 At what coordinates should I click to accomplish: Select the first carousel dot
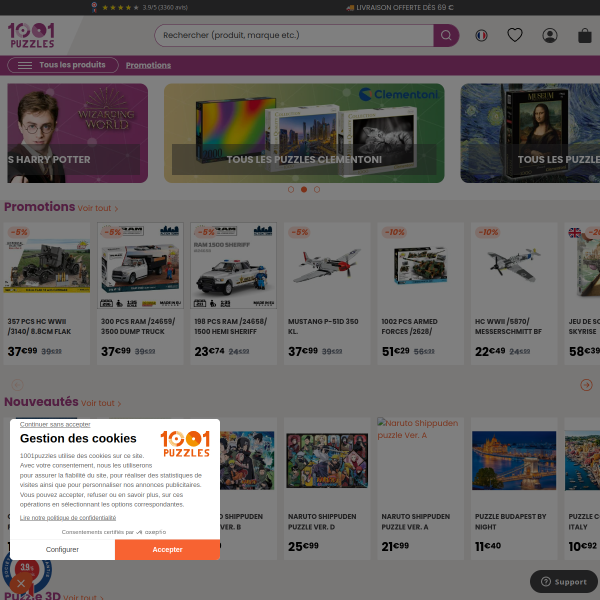(x=291, y=189)
